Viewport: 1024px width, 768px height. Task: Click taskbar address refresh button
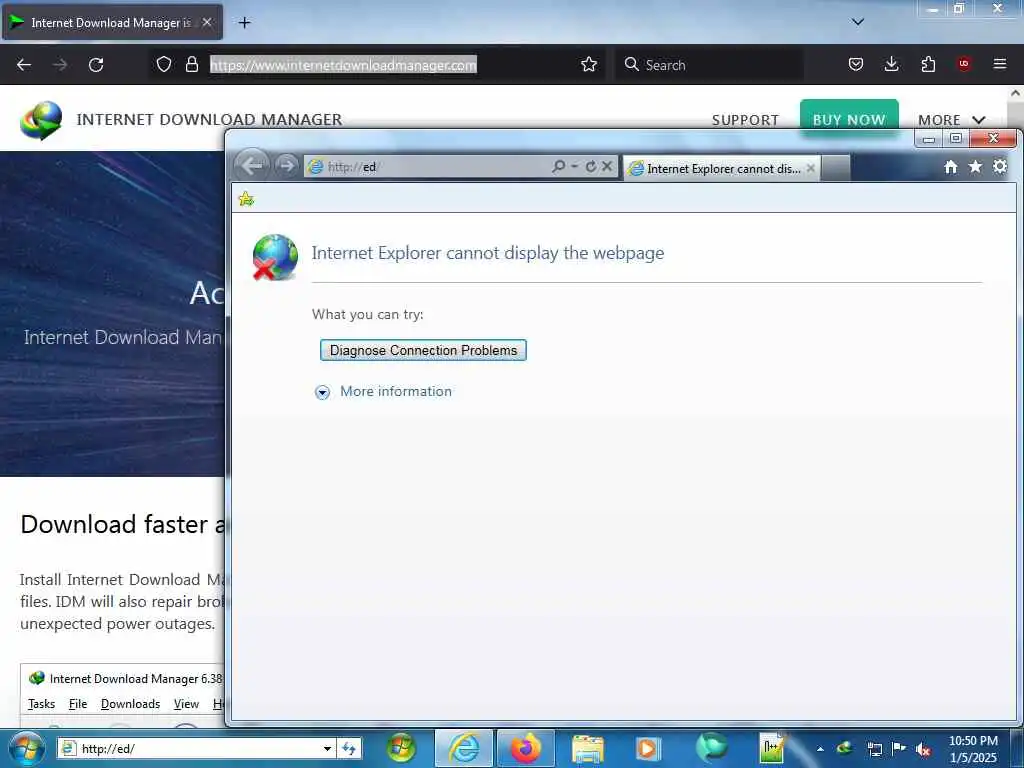click(349, 748)
